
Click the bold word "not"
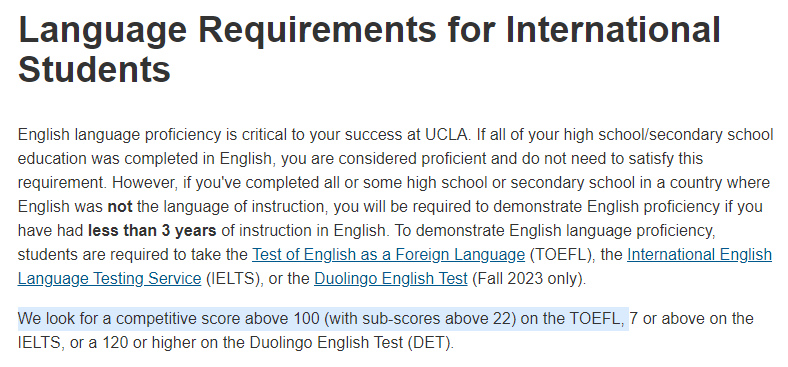120,207
